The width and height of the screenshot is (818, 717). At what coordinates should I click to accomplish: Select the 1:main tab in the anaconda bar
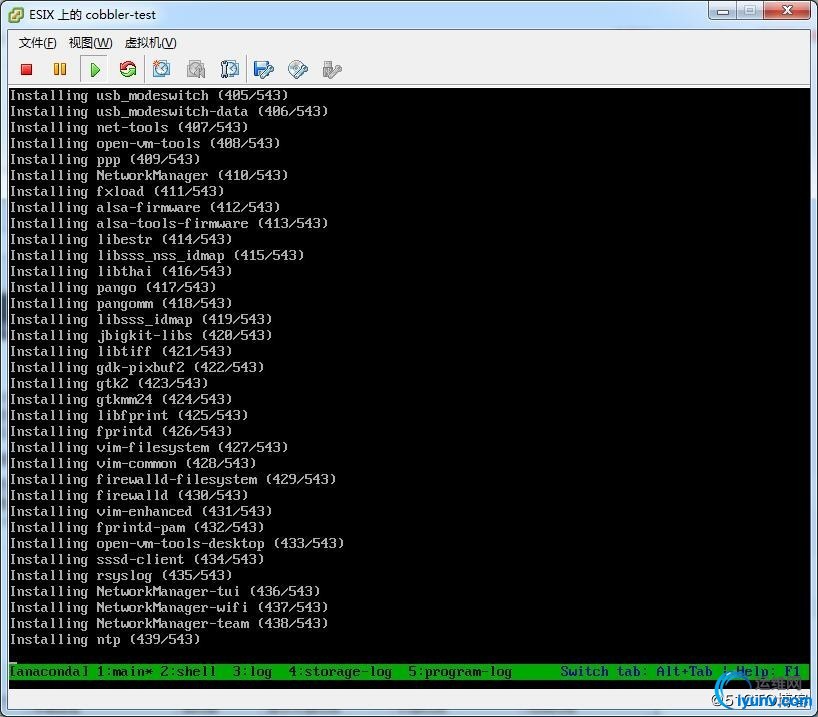coord(125,671)
